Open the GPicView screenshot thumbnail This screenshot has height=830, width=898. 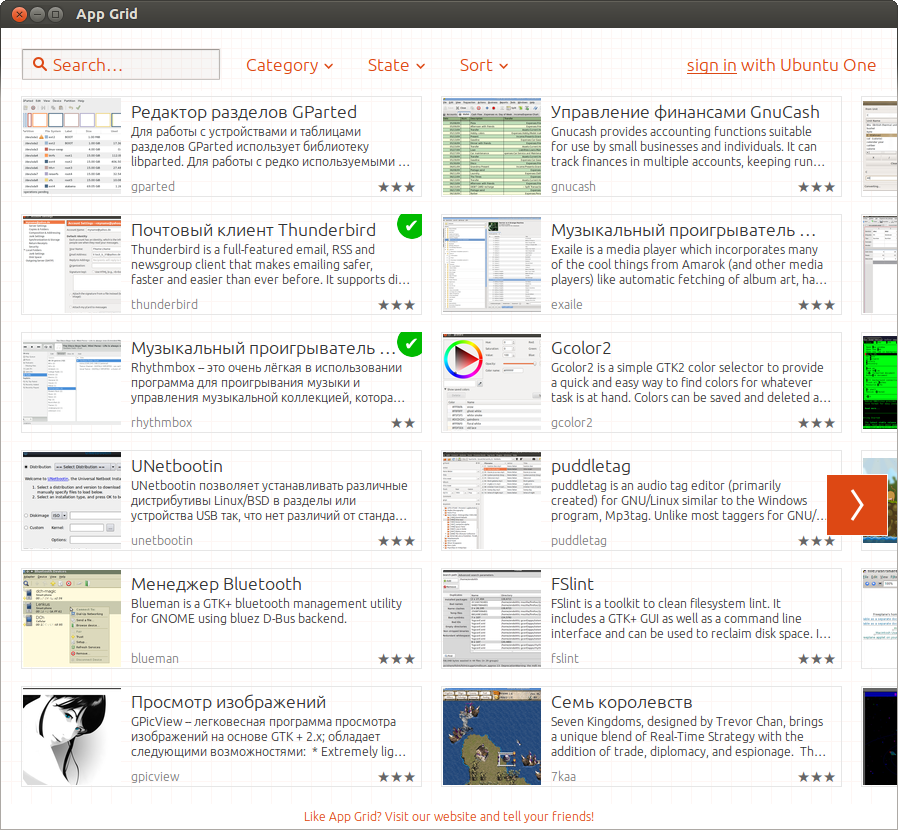pos(72,737)
